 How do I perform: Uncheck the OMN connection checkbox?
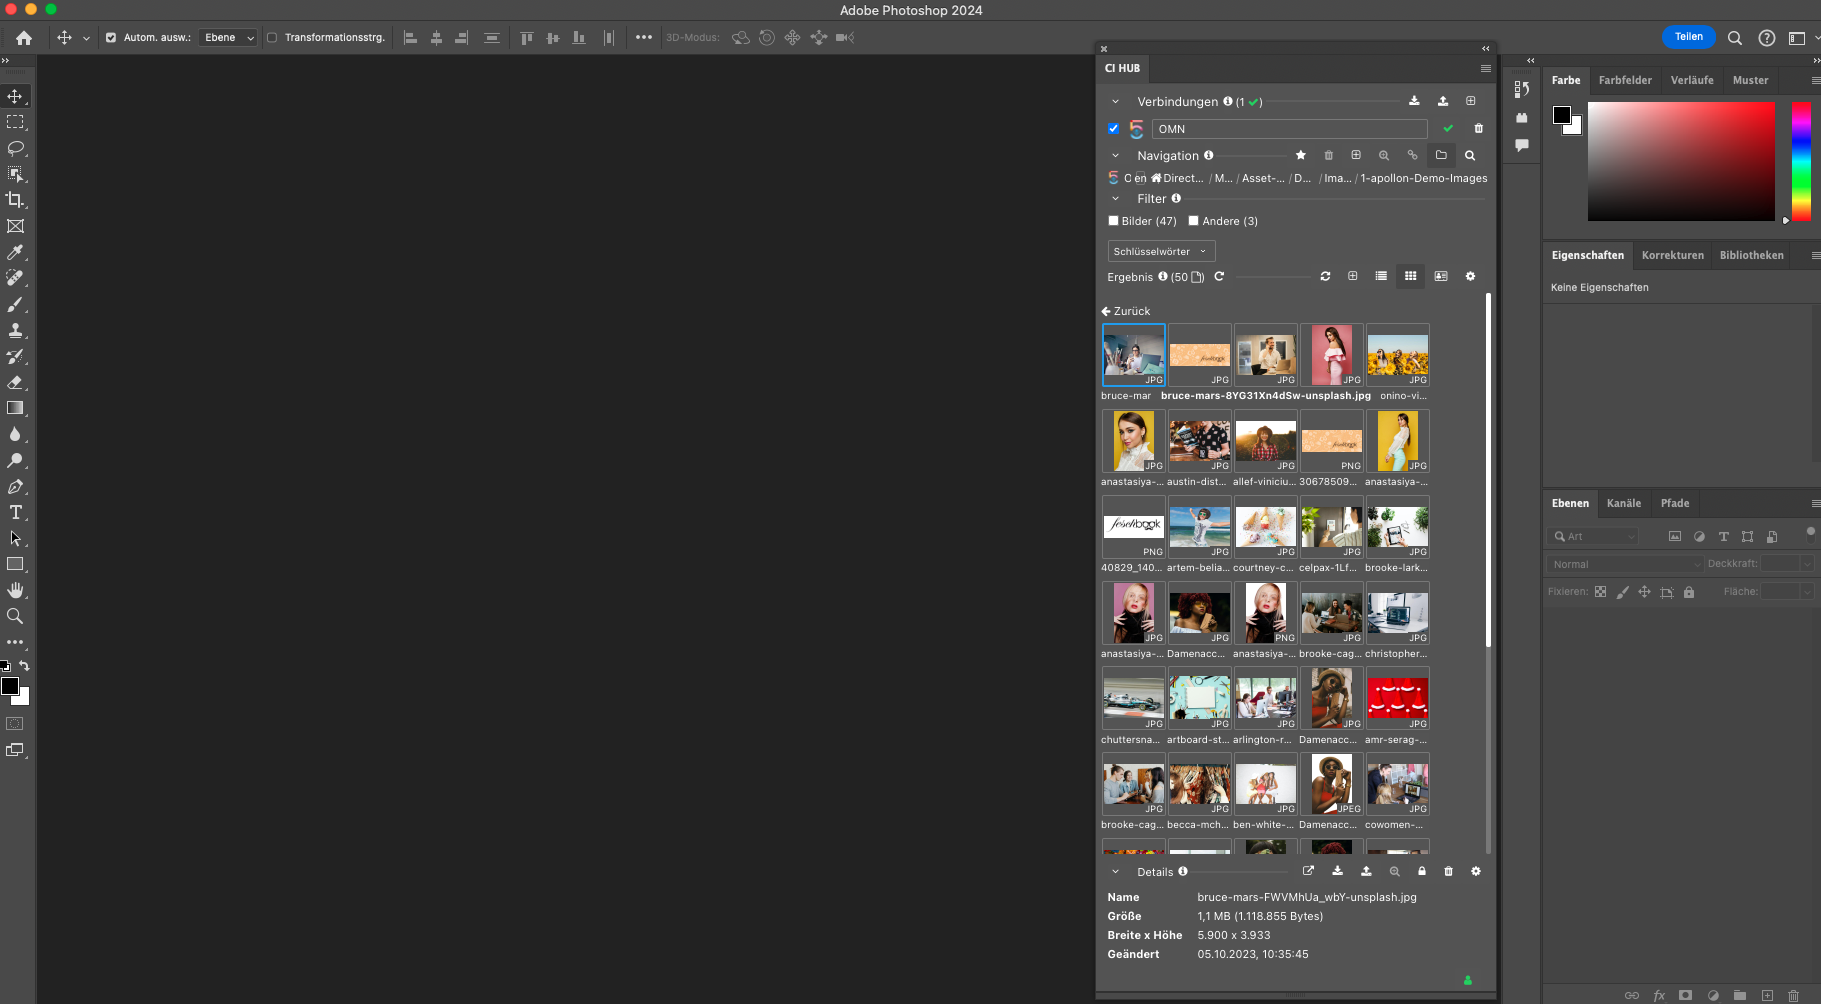[1112, 128]
